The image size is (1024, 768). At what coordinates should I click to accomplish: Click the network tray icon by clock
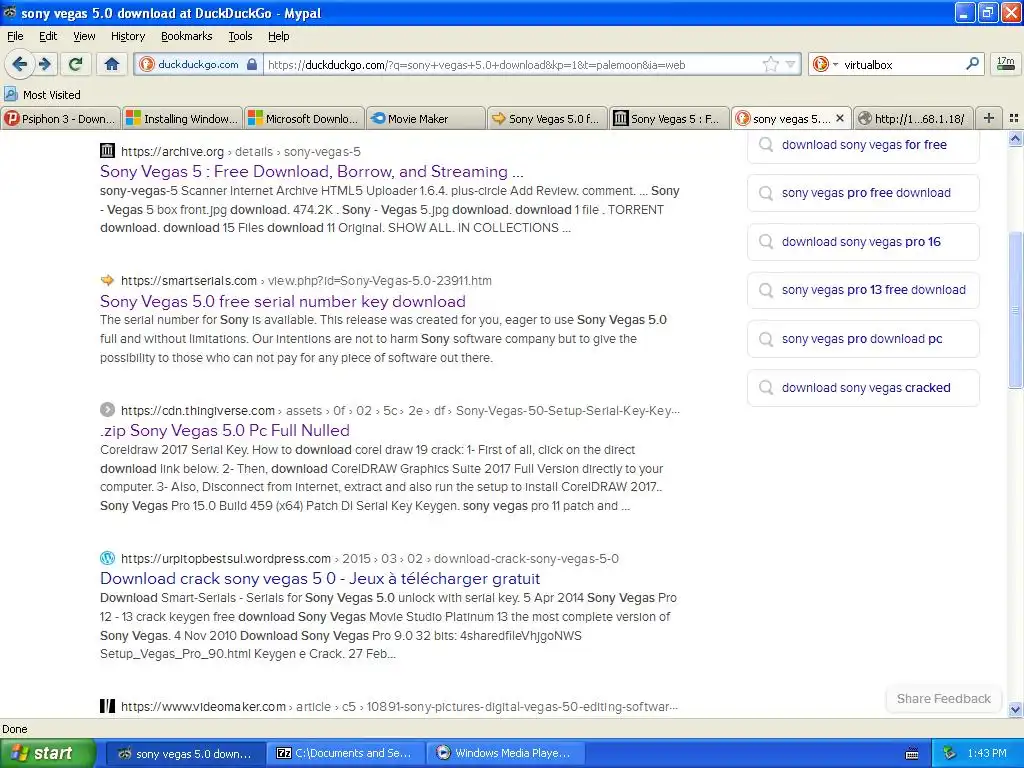tap(950, 753)
